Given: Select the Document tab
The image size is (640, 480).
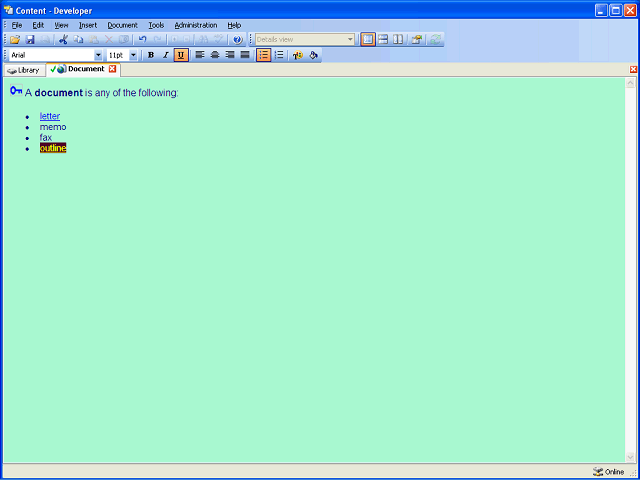Looking at the screenshot, I should click(x=81, y=69).
